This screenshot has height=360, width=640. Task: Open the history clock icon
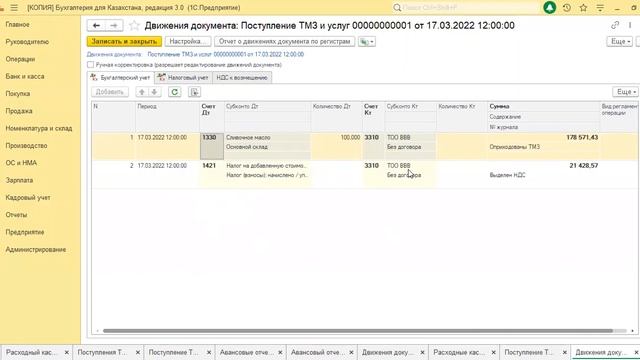(567, 7)
